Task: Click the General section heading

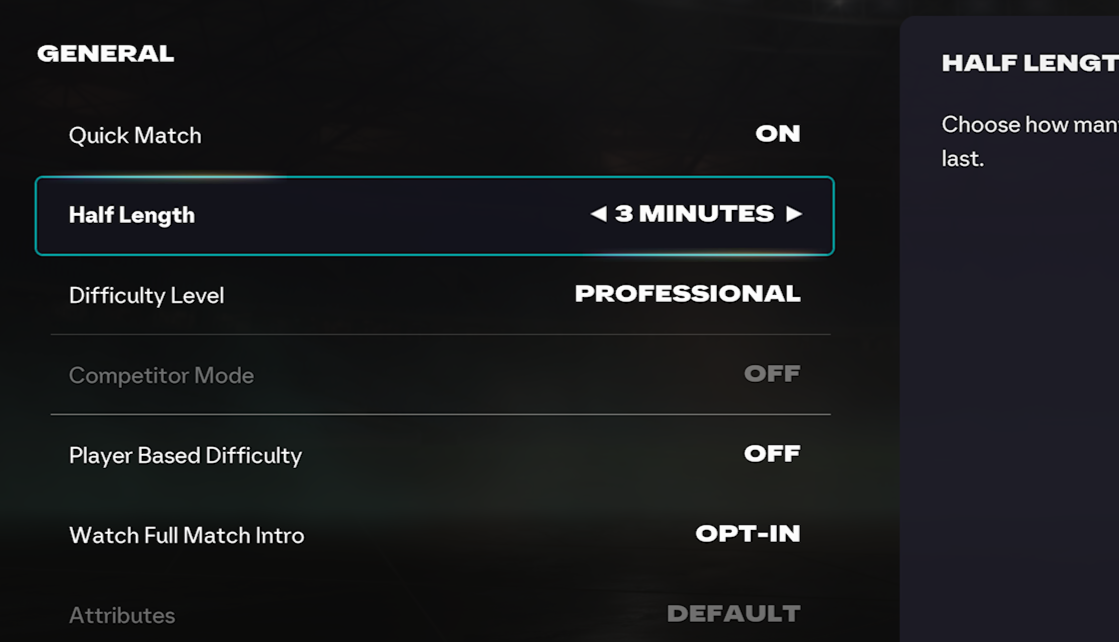Action: [x=105, y=54]
